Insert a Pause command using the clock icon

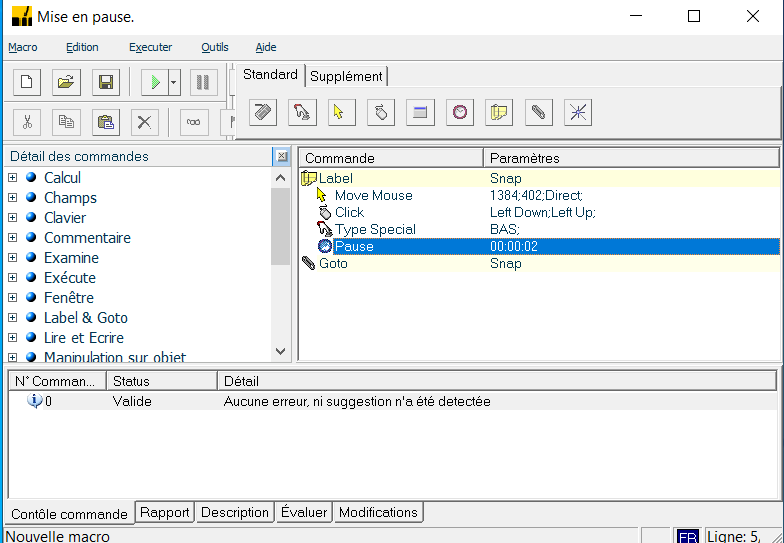tap(459, 112)
